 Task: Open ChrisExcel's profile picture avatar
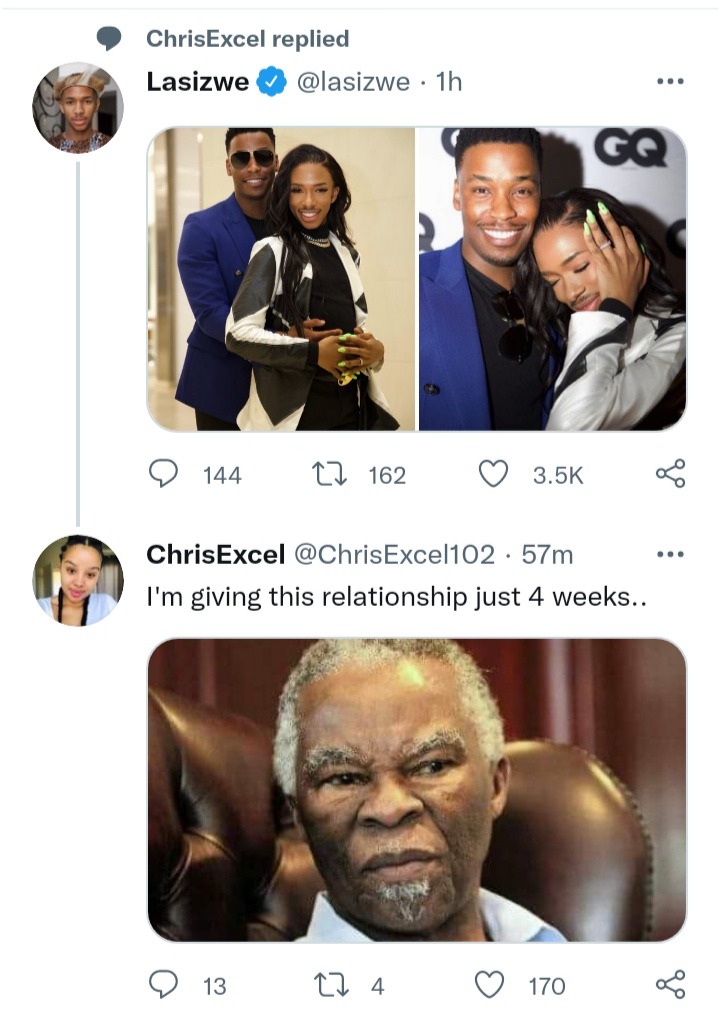(x=78, y=580)
